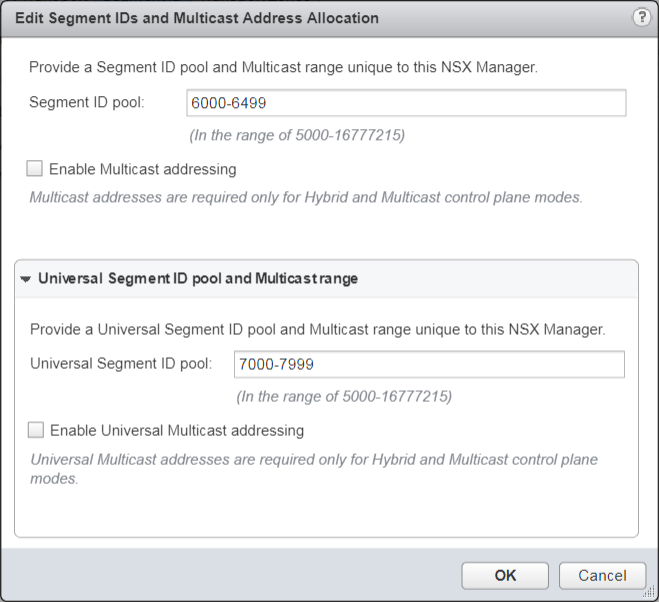Click the range hint below the 6000-6499 field
This screenshot has width=659, height=602.
coord(297,135)
